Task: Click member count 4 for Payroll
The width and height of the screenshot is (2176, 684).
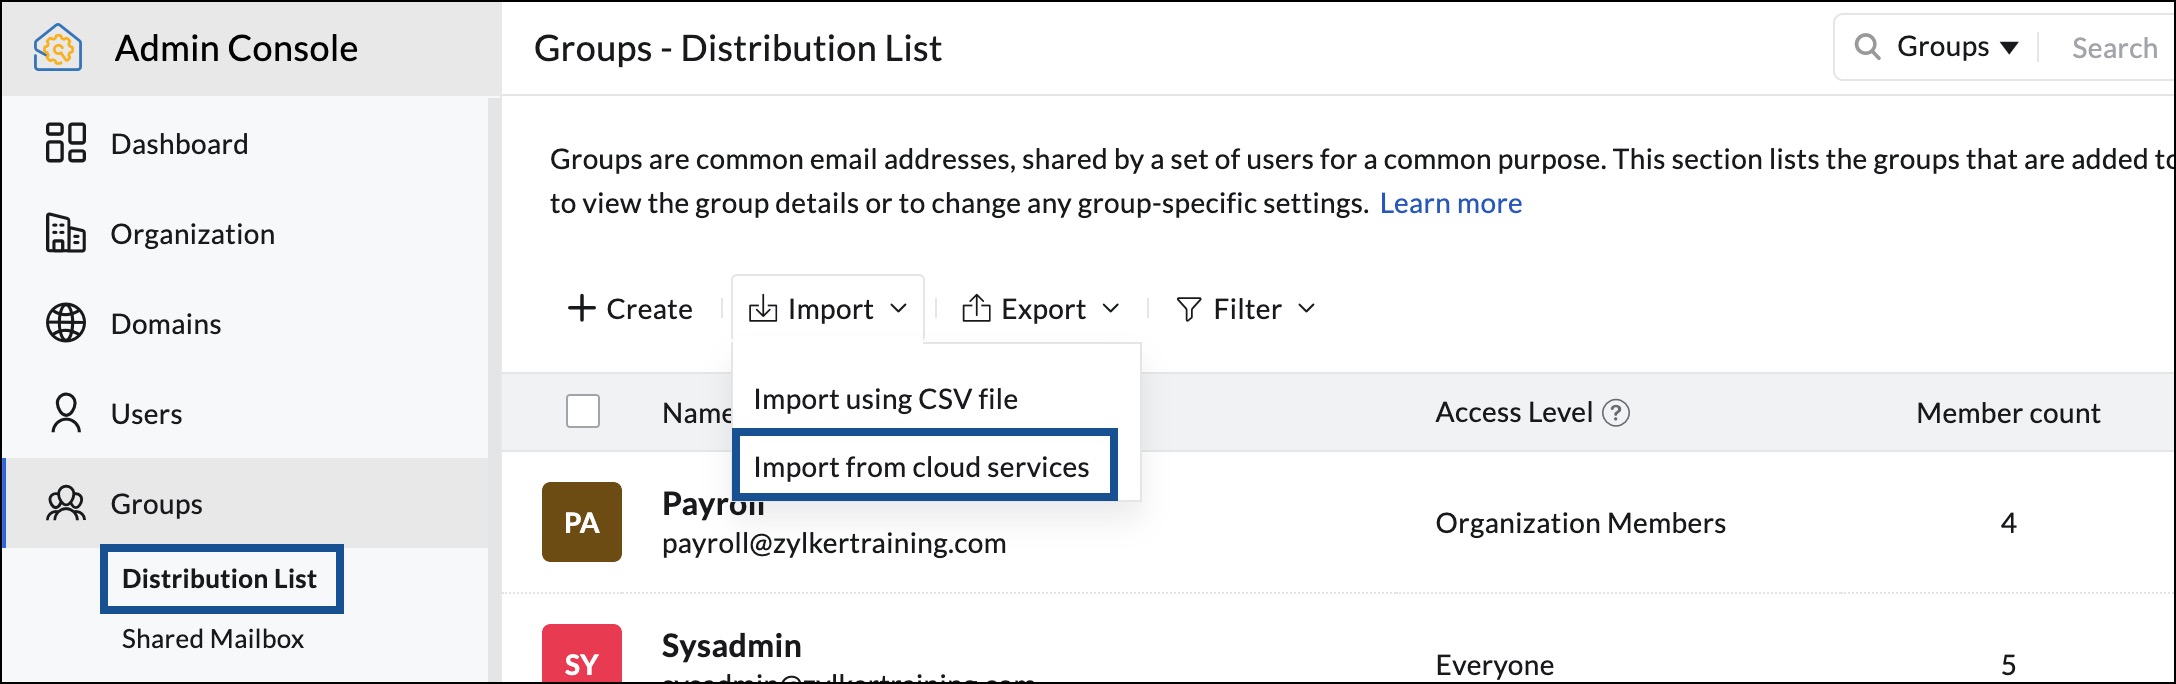Action: (2008, 522)
